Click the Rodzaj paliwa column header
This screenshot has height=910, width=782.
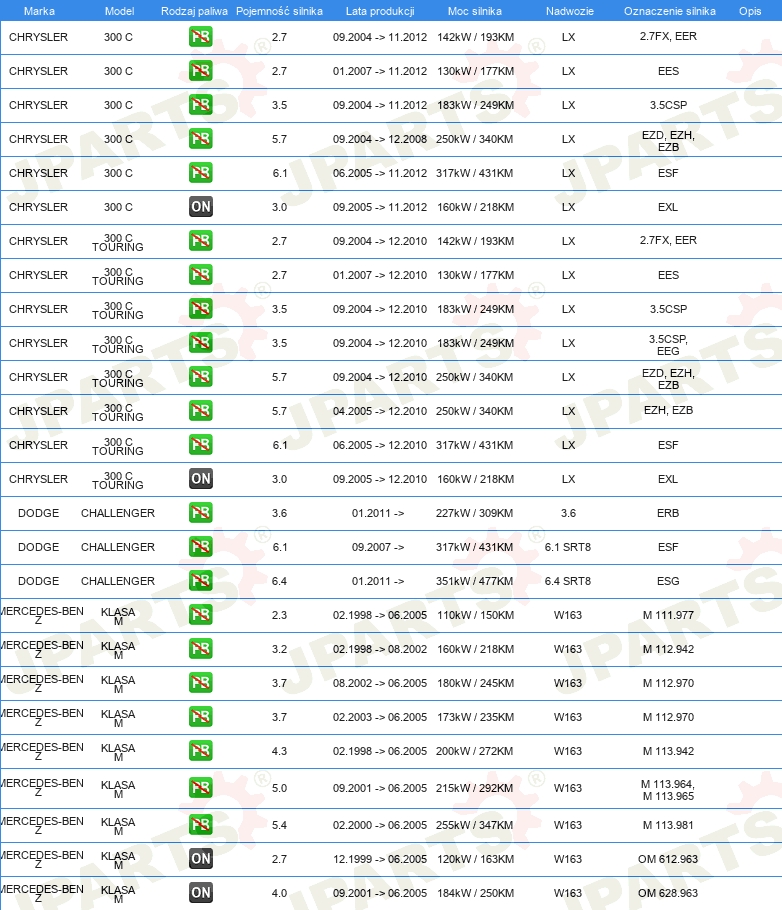pyautogui.click(x=194, y=11)
